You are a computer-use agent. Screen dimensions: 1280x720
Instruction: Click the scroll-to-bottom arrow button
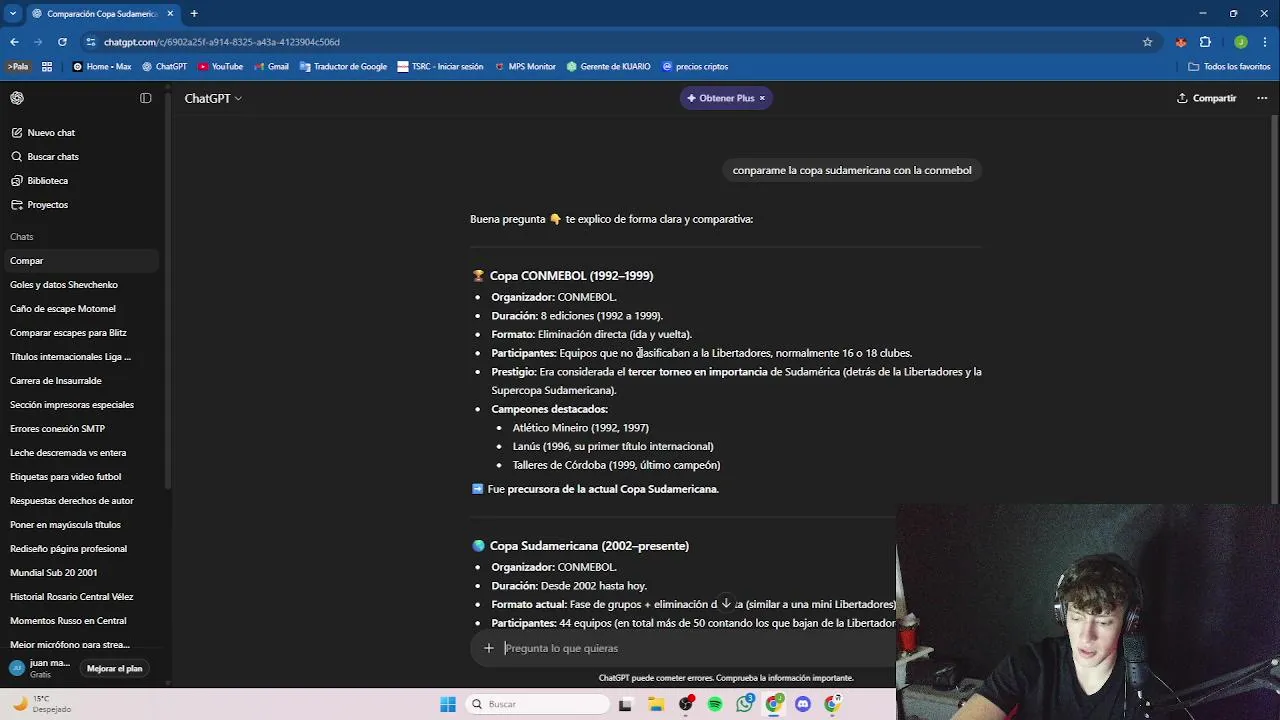[x=727, y=603]
